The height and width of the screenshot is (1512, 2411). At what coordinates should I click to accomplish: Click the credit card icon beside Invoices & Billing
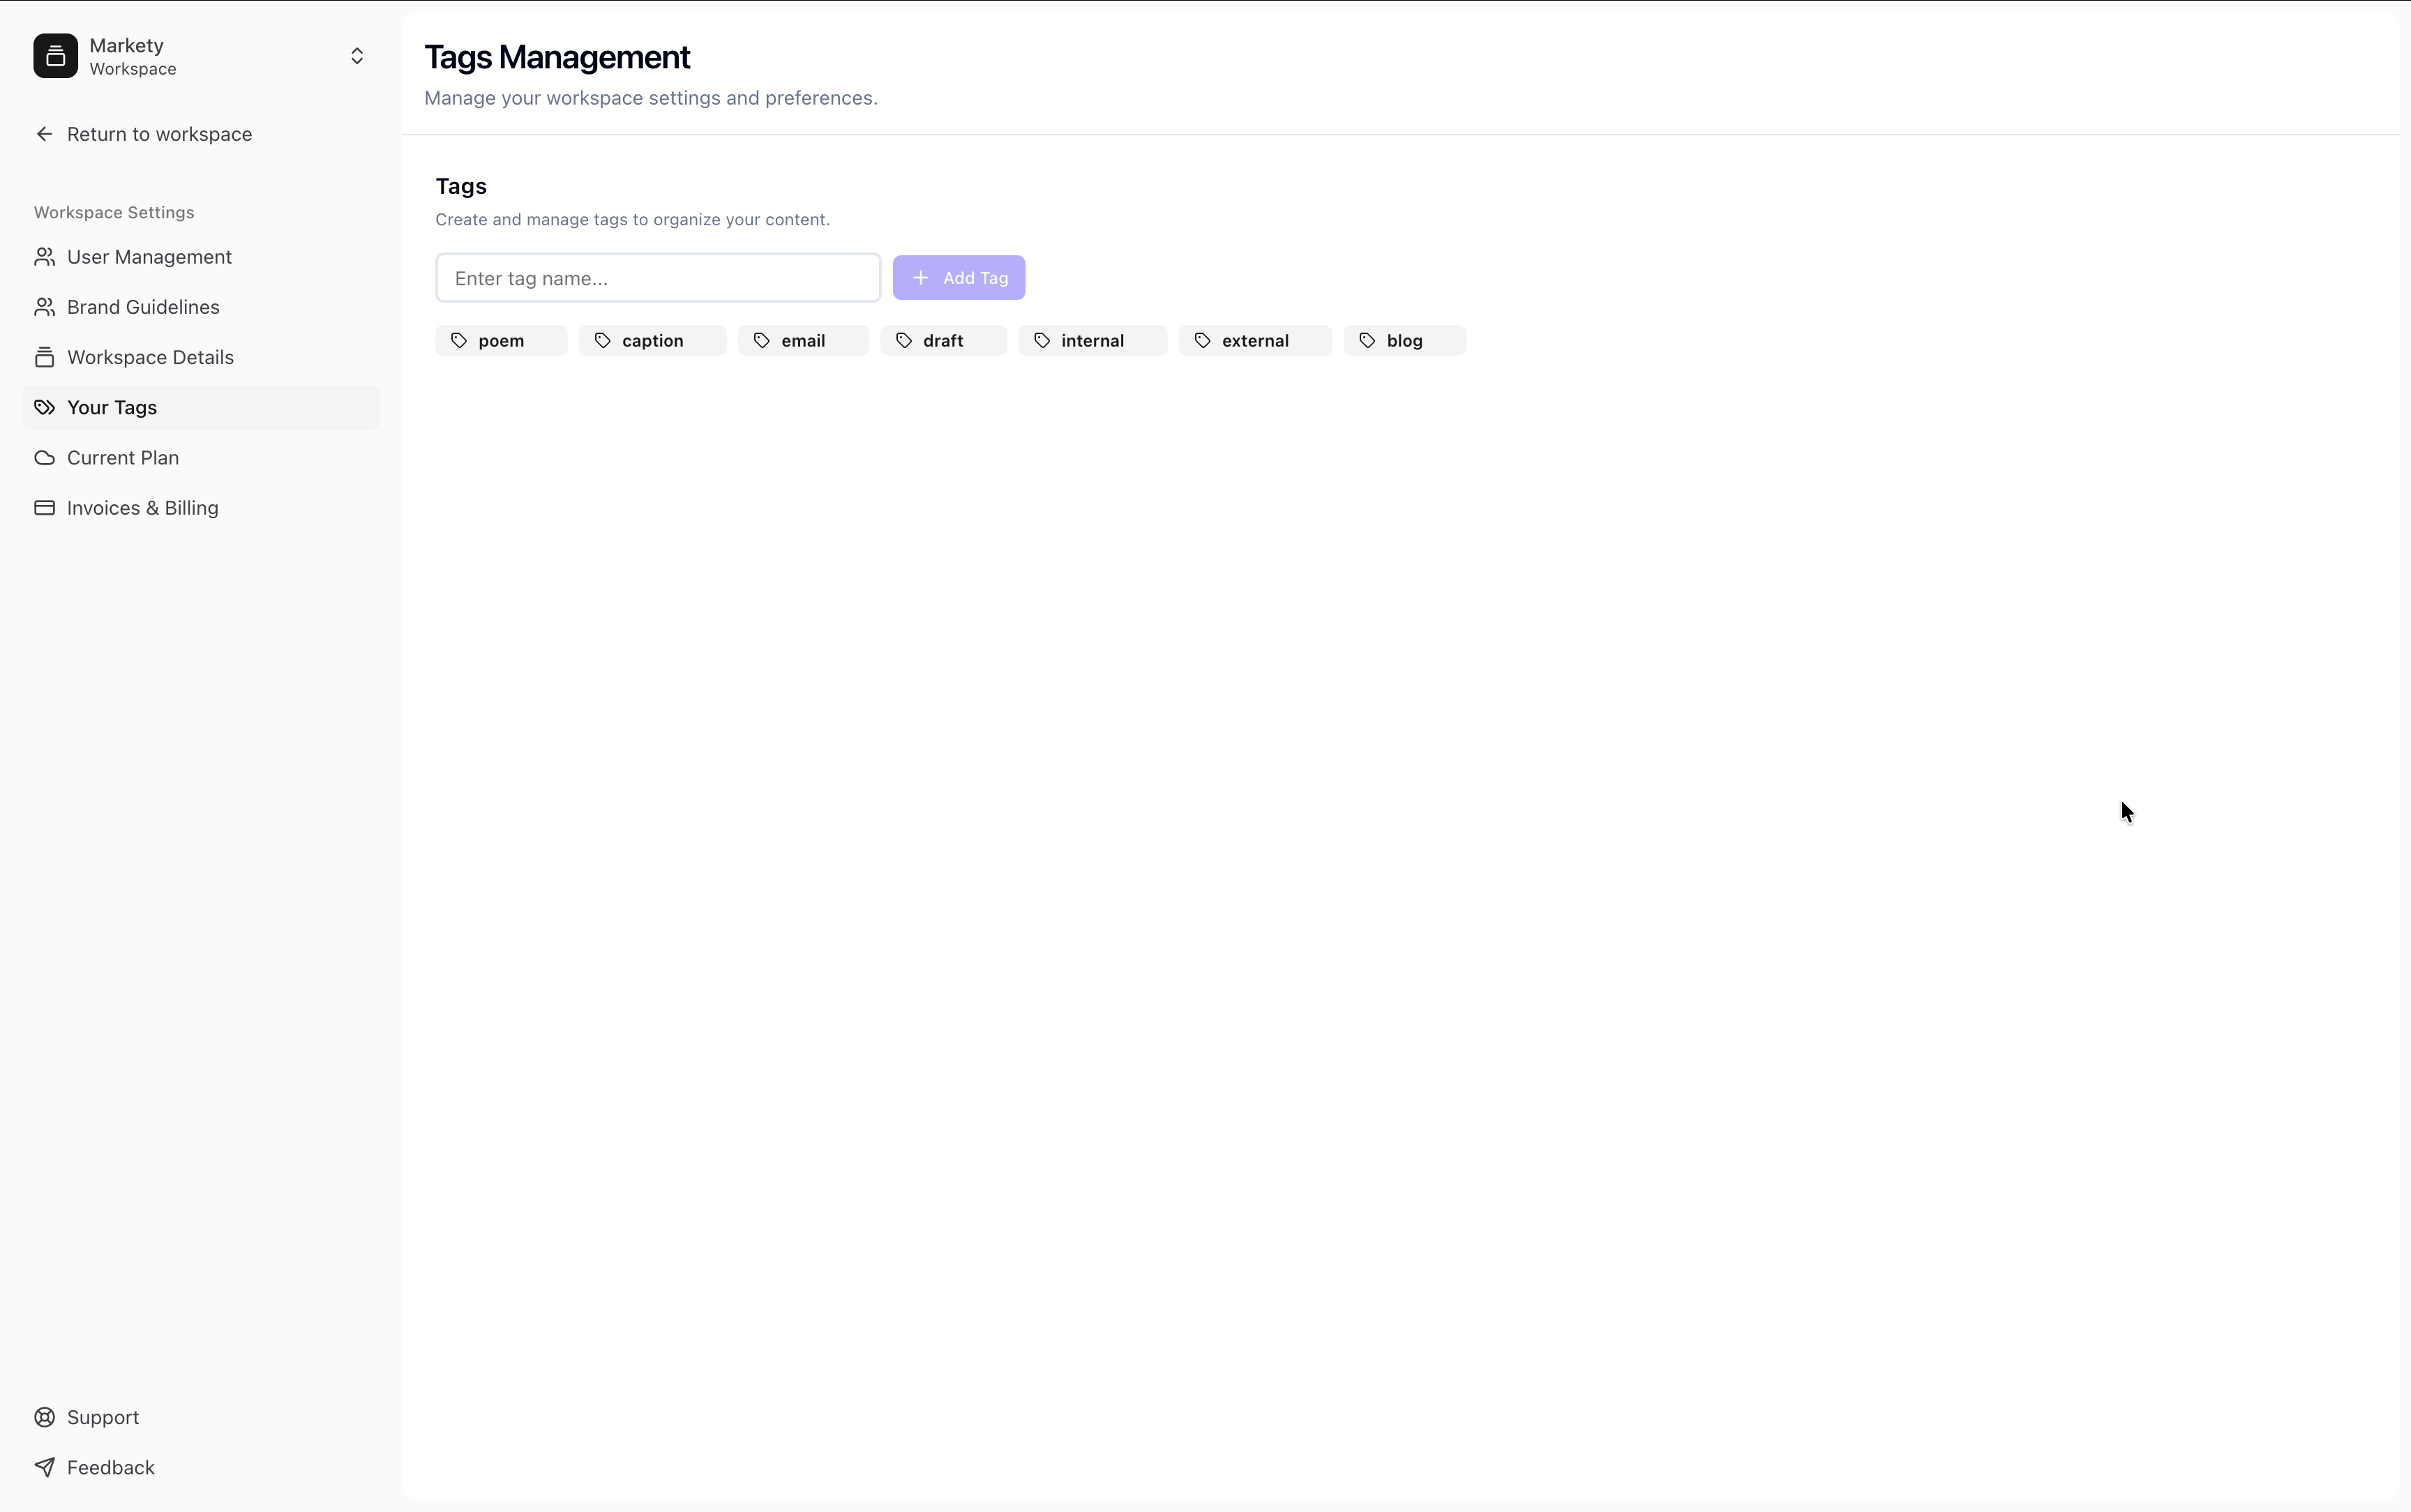pyautogui.click(x=44, y=507)
